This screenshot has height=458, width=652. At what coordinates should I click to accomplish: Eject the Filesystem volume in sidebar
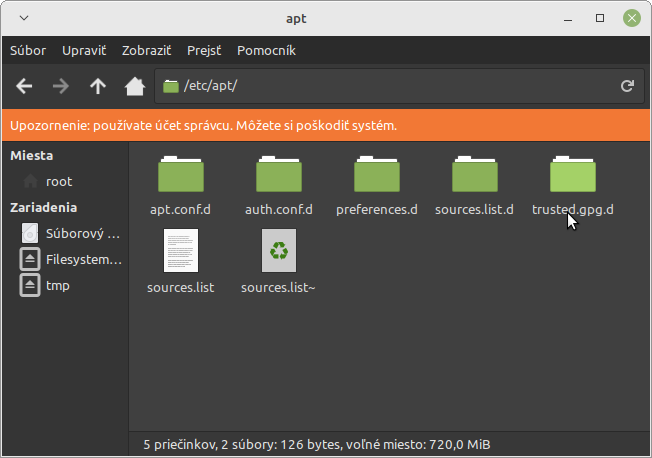[30, 260]
